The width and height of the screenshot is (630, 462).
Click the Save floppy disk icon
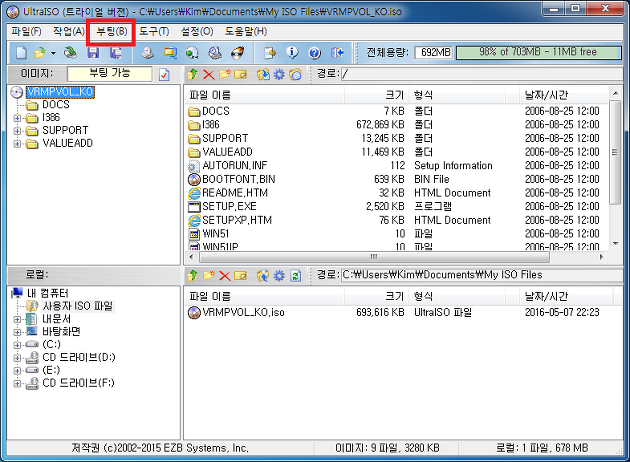pyautogui.click(x=93, y=53)
